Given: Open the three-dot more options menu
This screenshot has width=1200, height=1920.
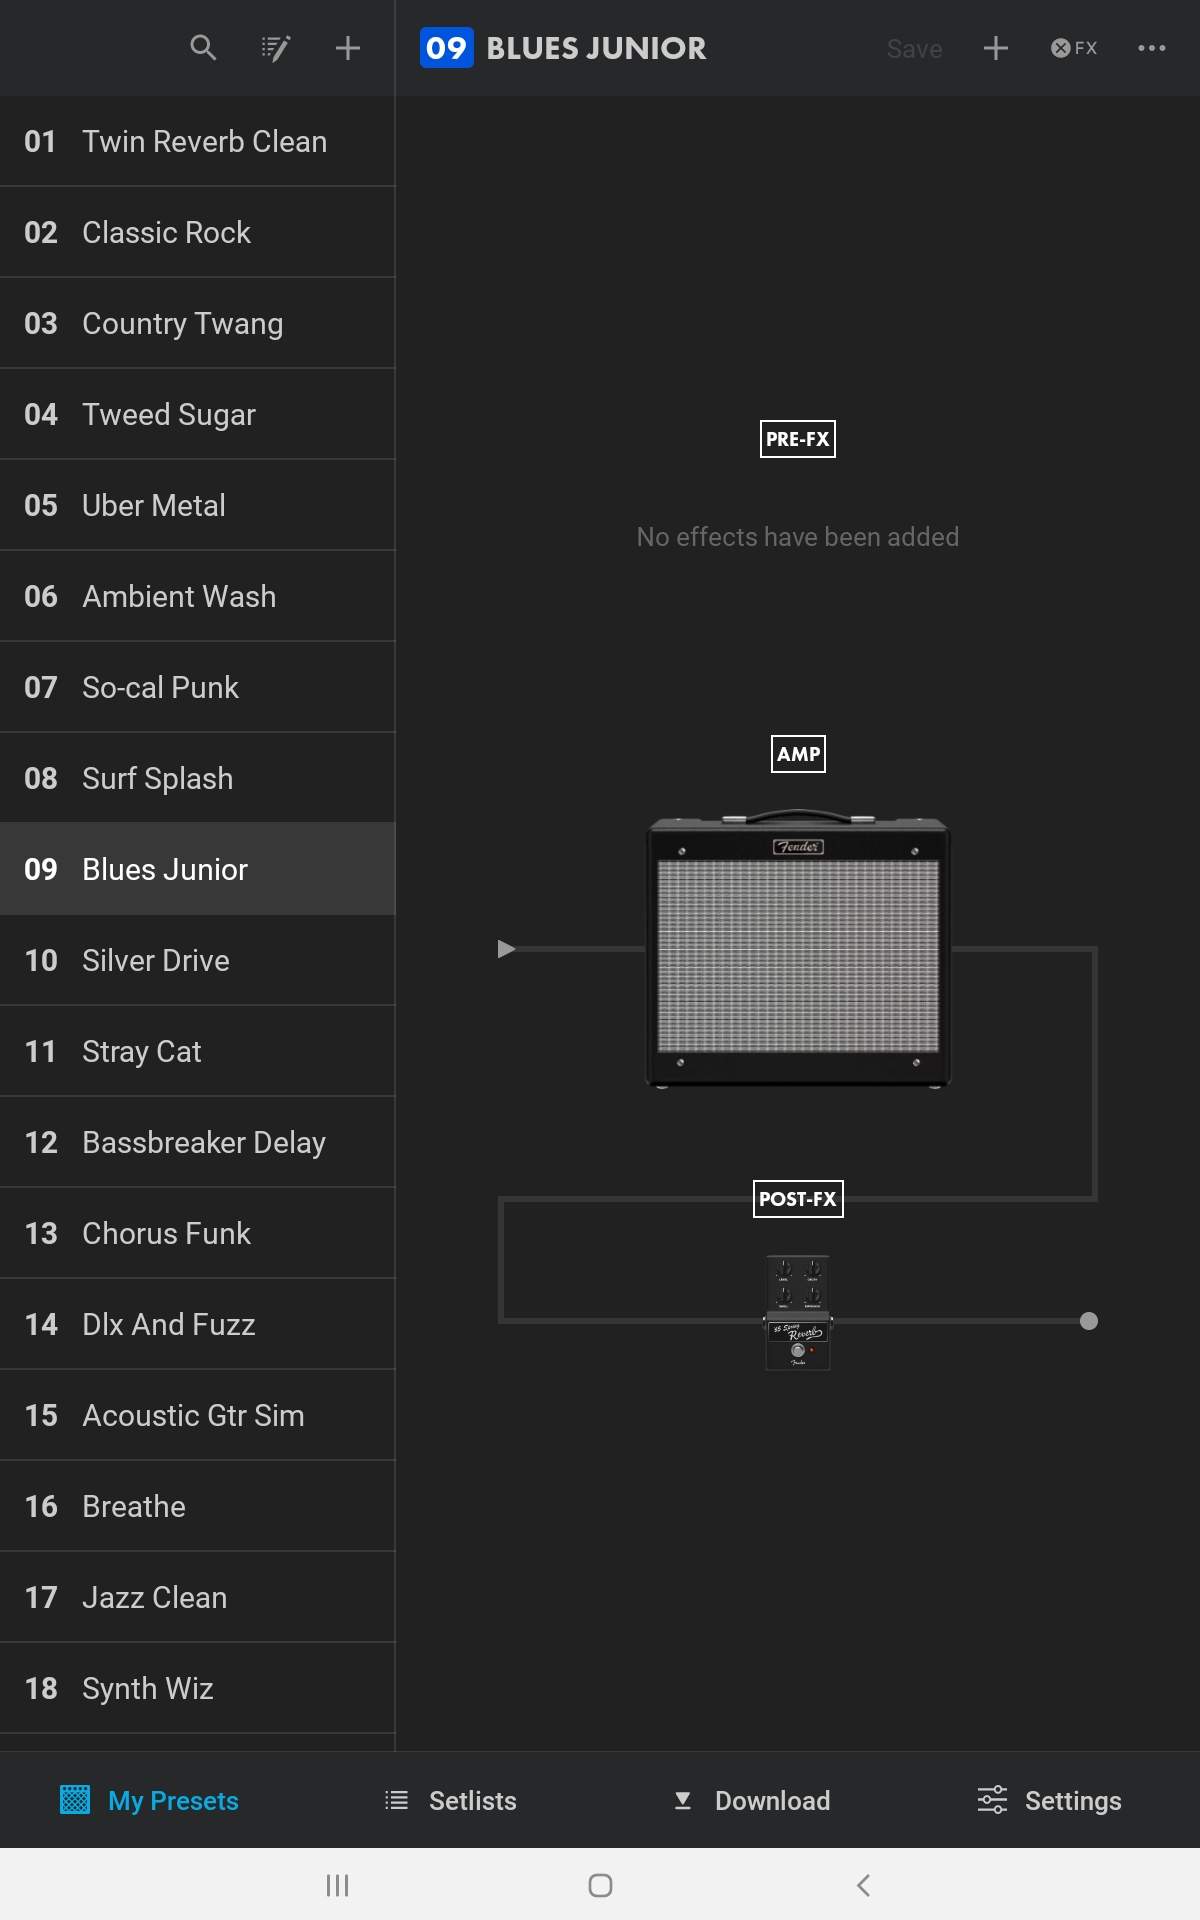Looking at the screenshot, I should (1152, 48).
